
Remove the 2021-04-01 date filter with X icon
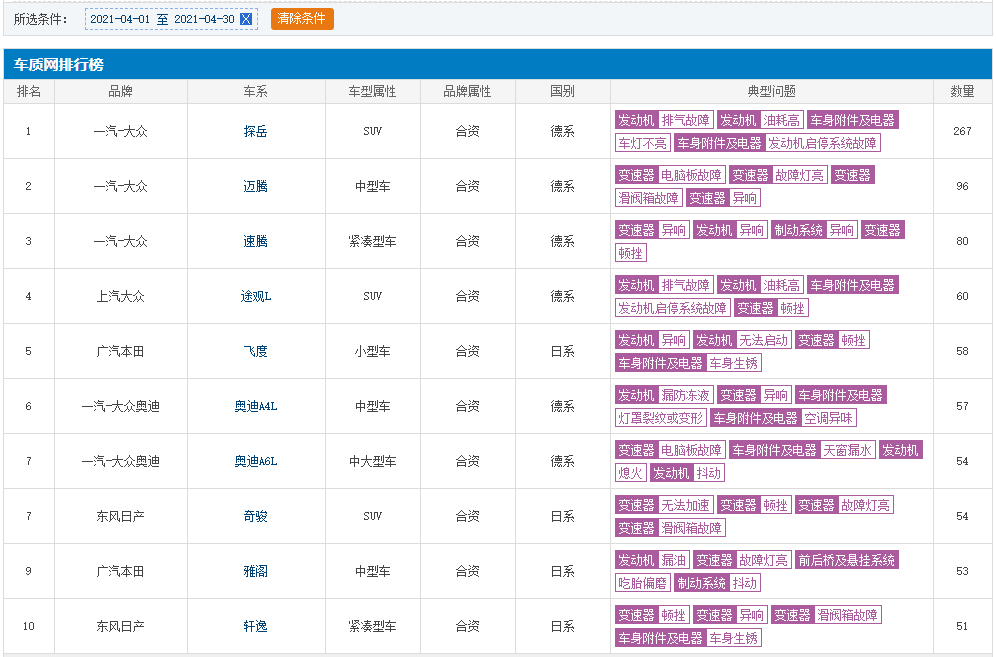click(x=246, y=19)
